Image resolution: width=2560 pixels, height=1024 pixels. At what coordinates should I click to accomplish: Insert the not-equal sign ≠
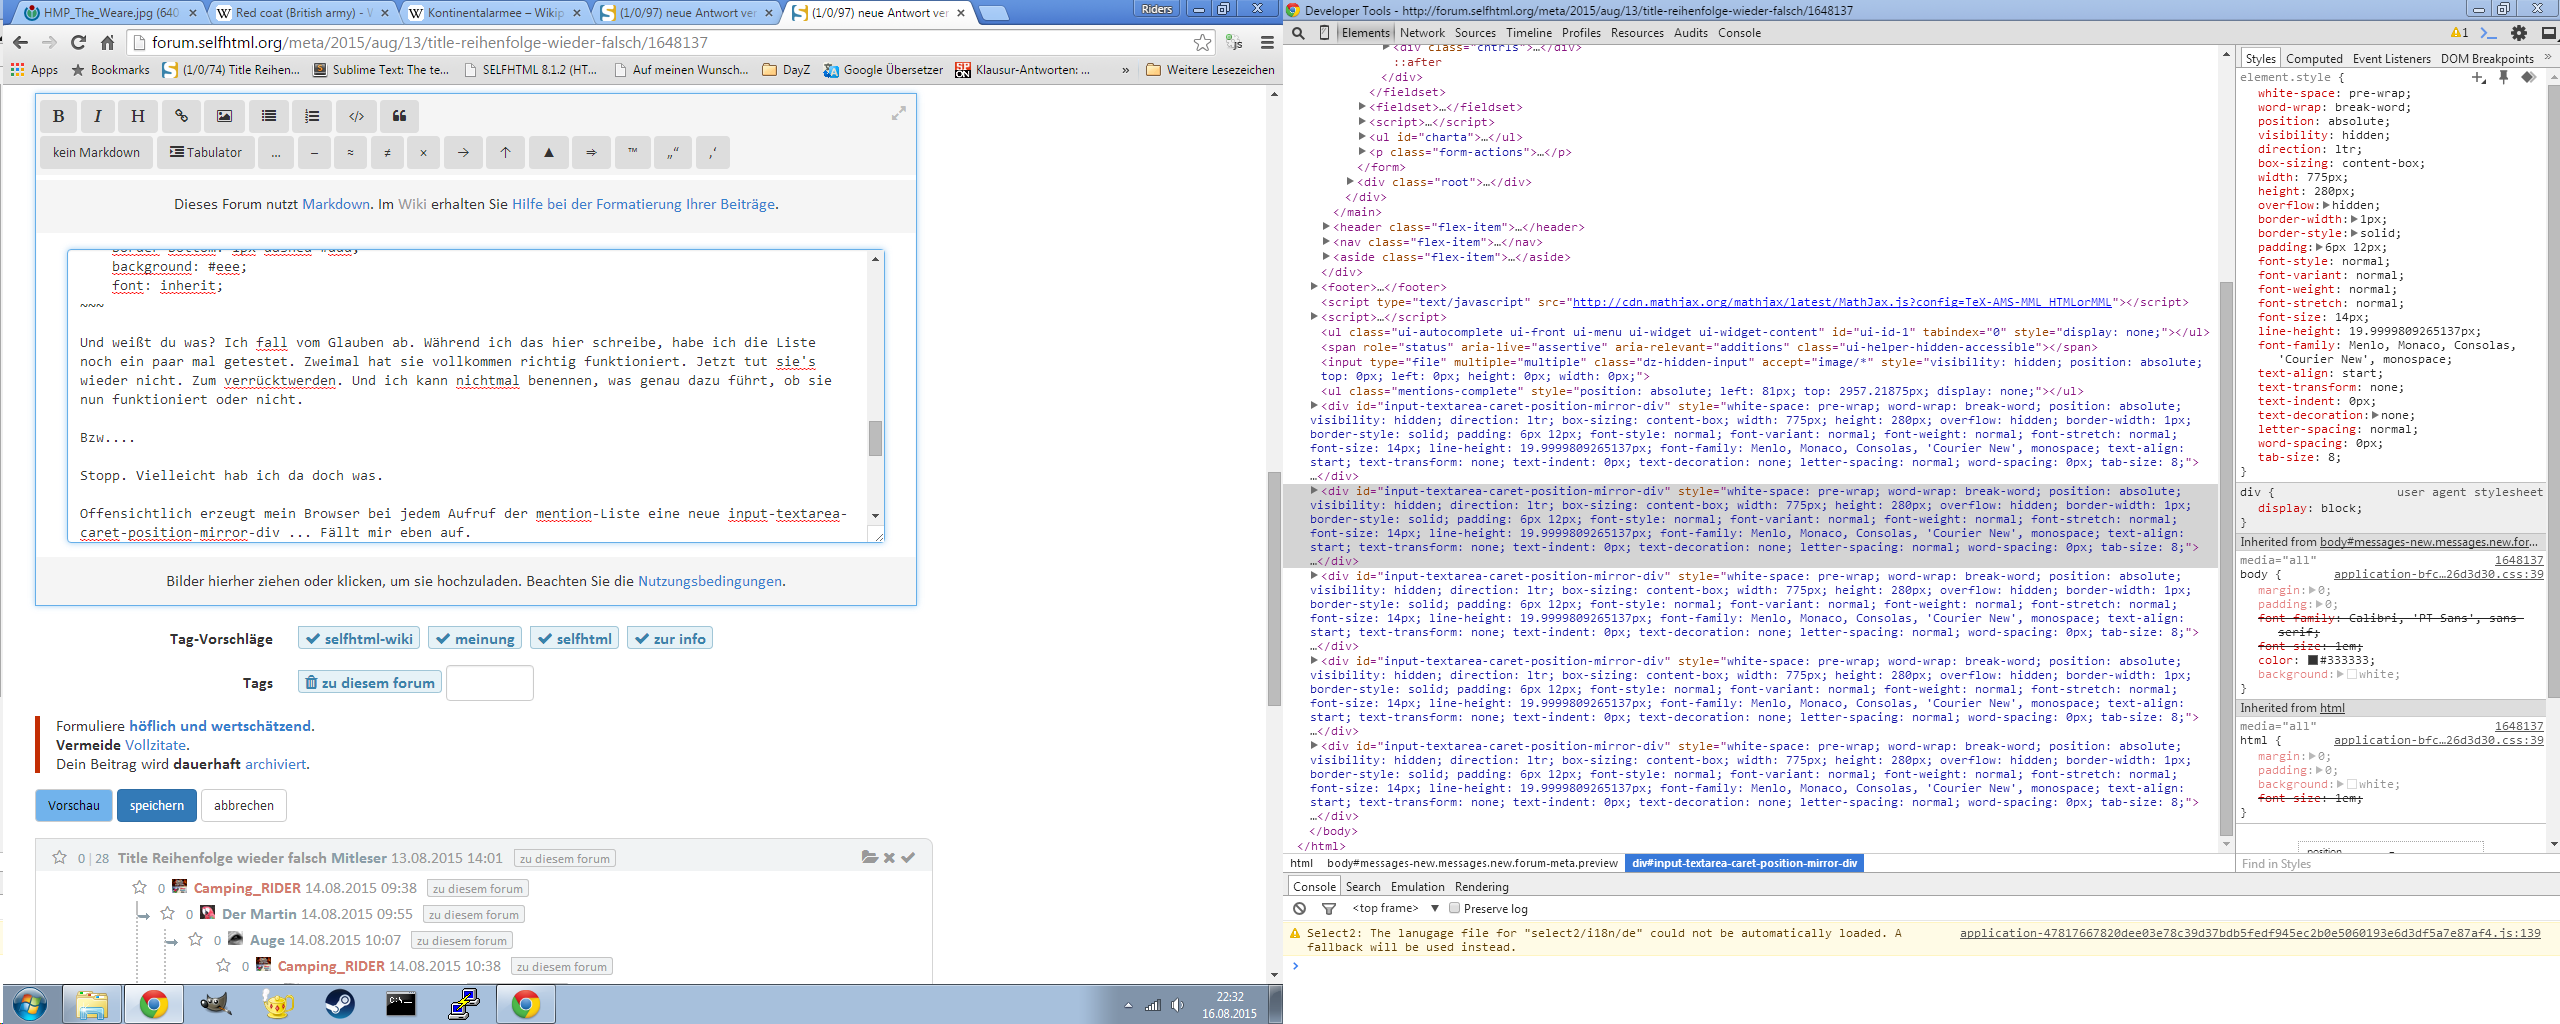387,153
